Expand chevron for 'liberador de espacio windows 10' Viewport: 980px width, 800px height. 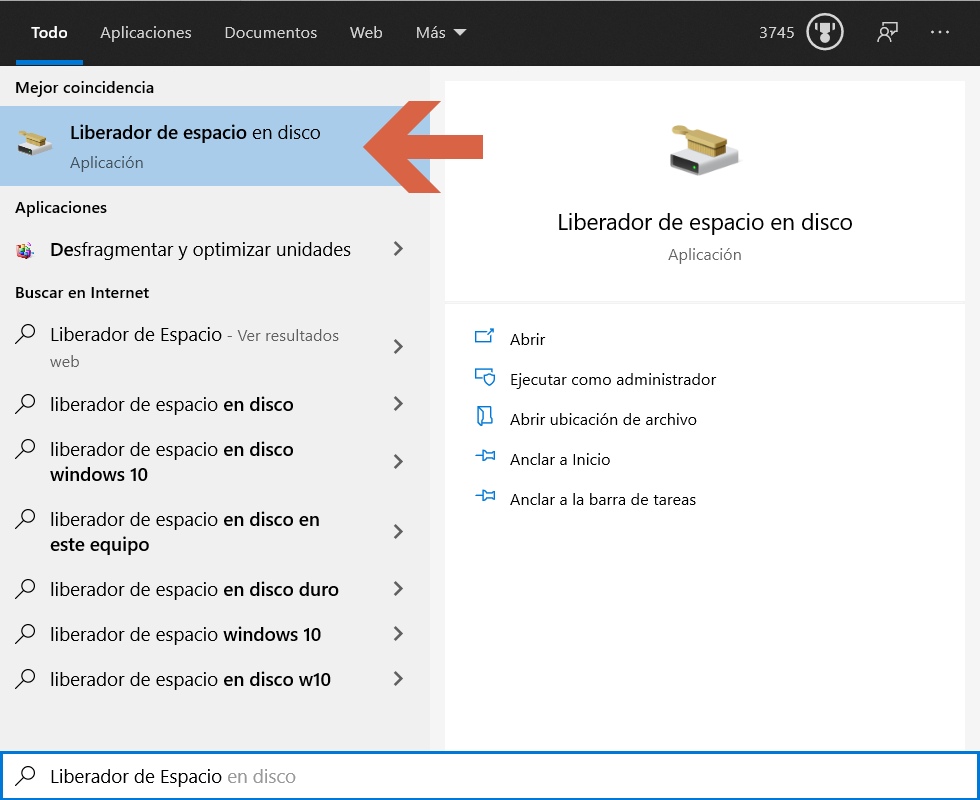[x=398, y=634]
